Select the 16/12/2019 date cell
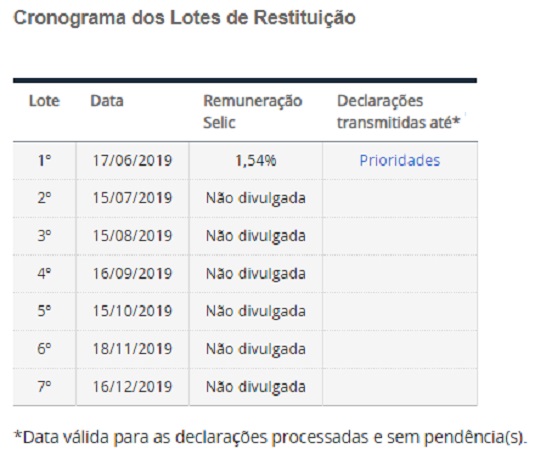Image resolution: width=546 pixels, height=460 pixels. [132, 387]
